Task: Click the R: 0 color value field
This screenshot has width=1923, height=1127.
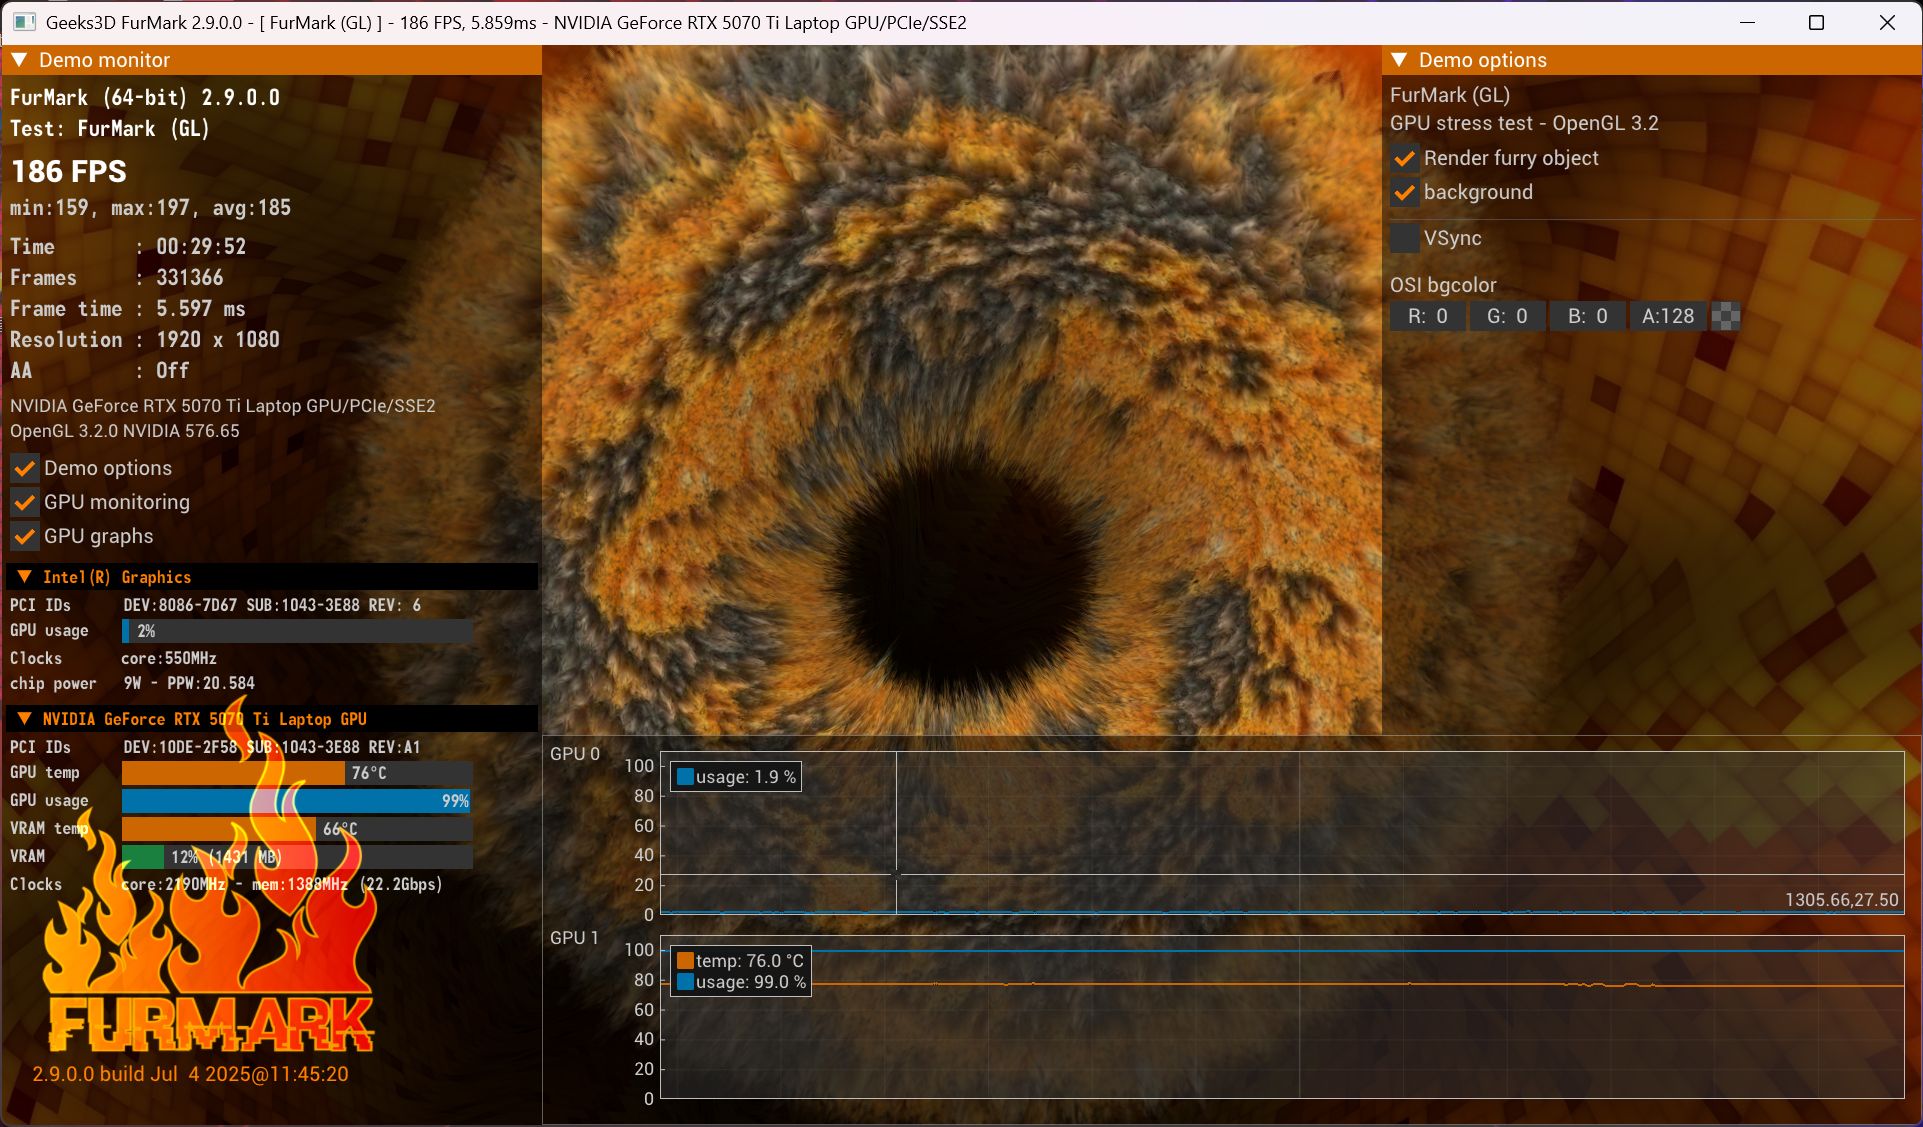Action: [1427, 317]
